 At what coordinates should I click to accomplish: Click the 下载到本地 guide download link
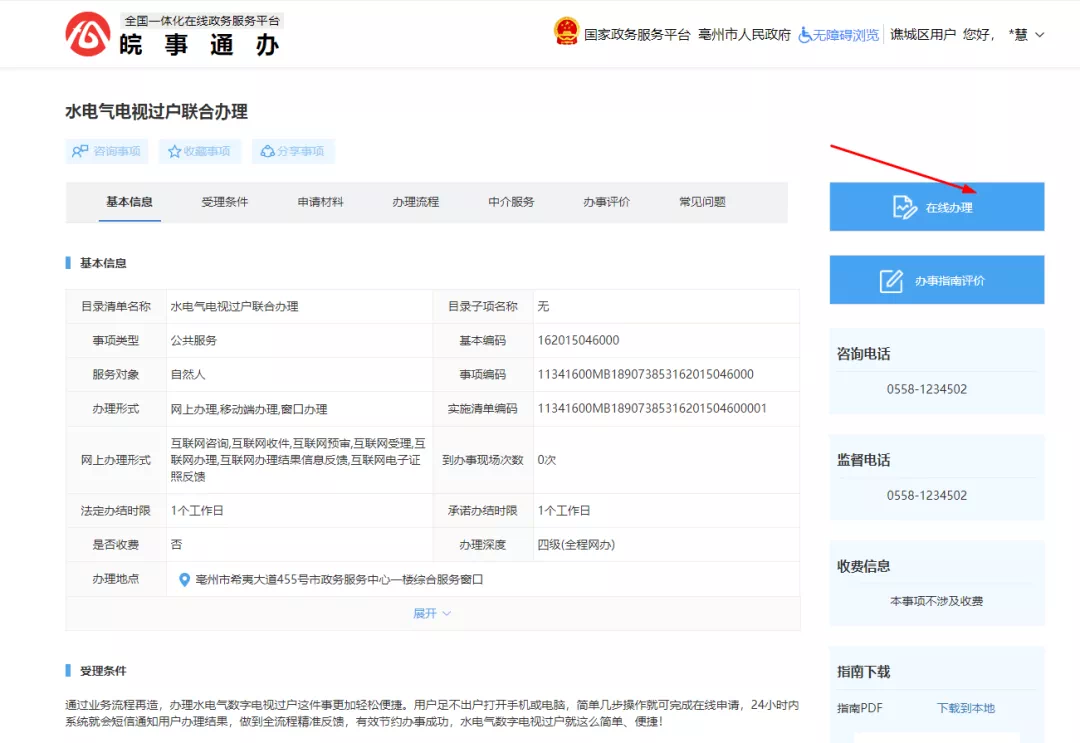(965, 708)
